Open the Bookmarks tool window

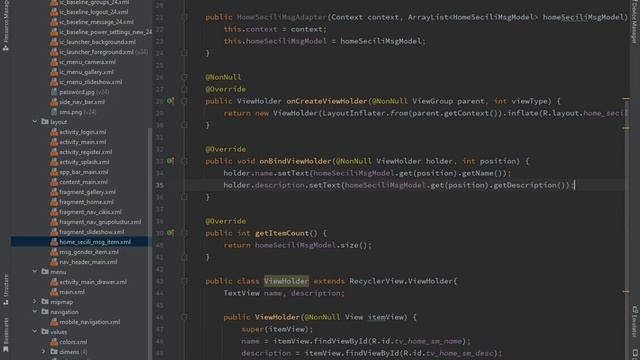[6, 335]
